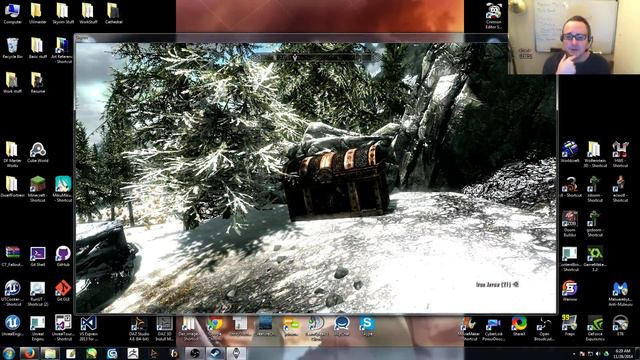Image resolution: width=640 pixels, height=360 pixels.
Task: Open Wolfenstein 3D shortcut folder
Action: pyautogui.click(x=595, y=154)
